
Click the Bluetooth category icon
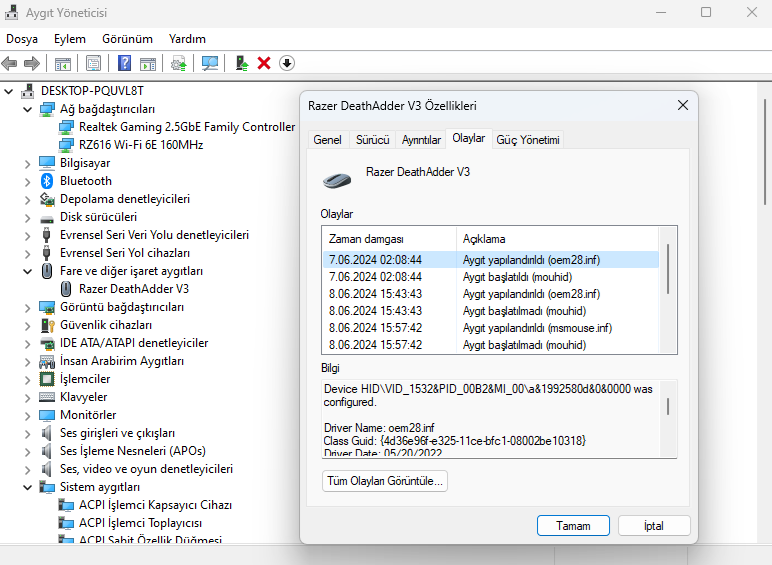tap(47, 181)
